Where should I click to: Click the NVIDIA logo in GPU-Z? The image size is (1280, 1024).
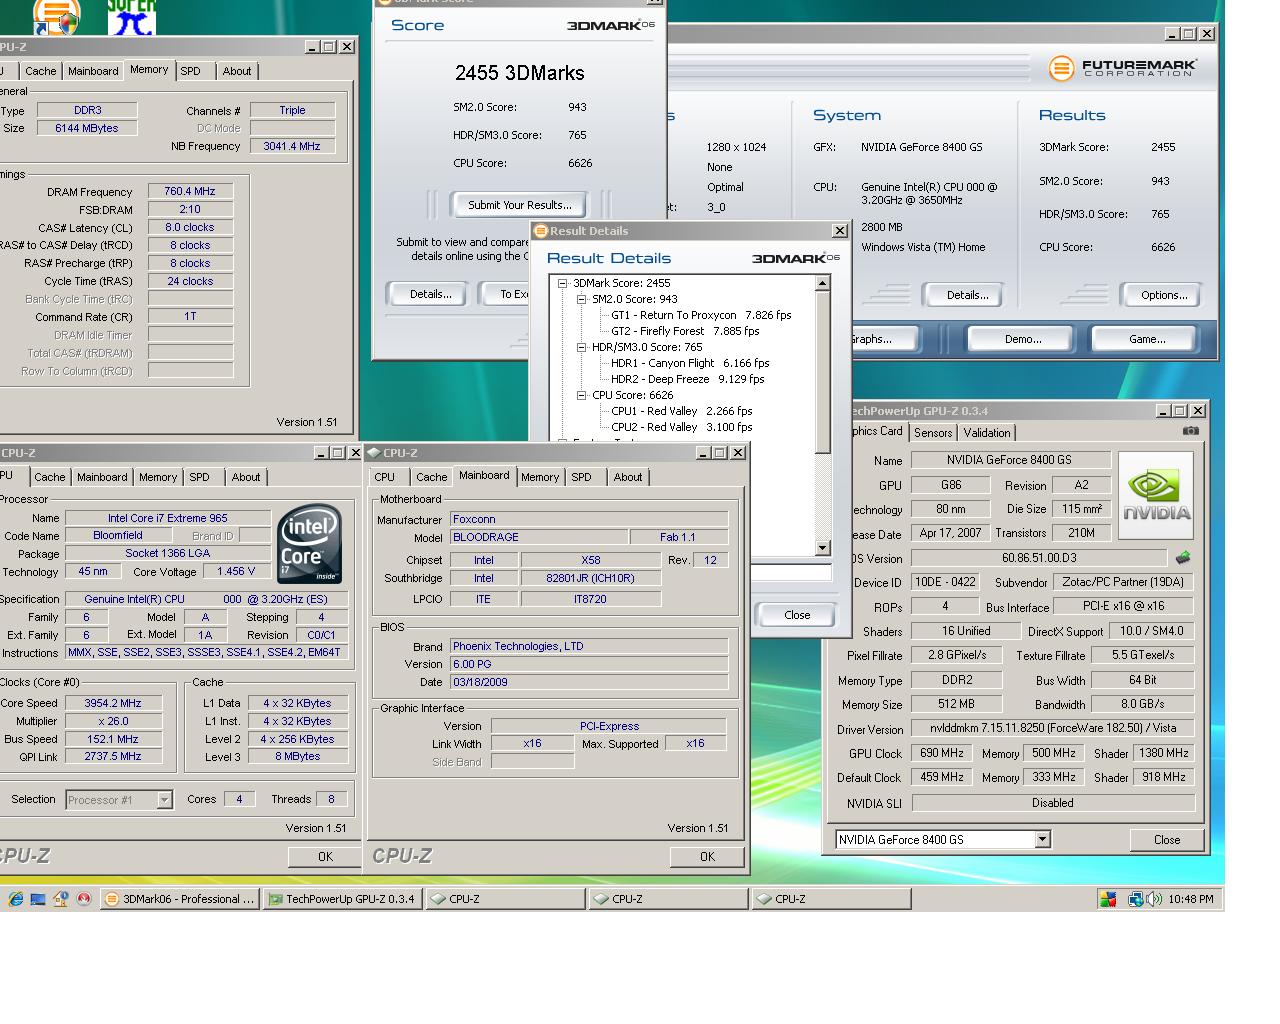click(1156, 495)
